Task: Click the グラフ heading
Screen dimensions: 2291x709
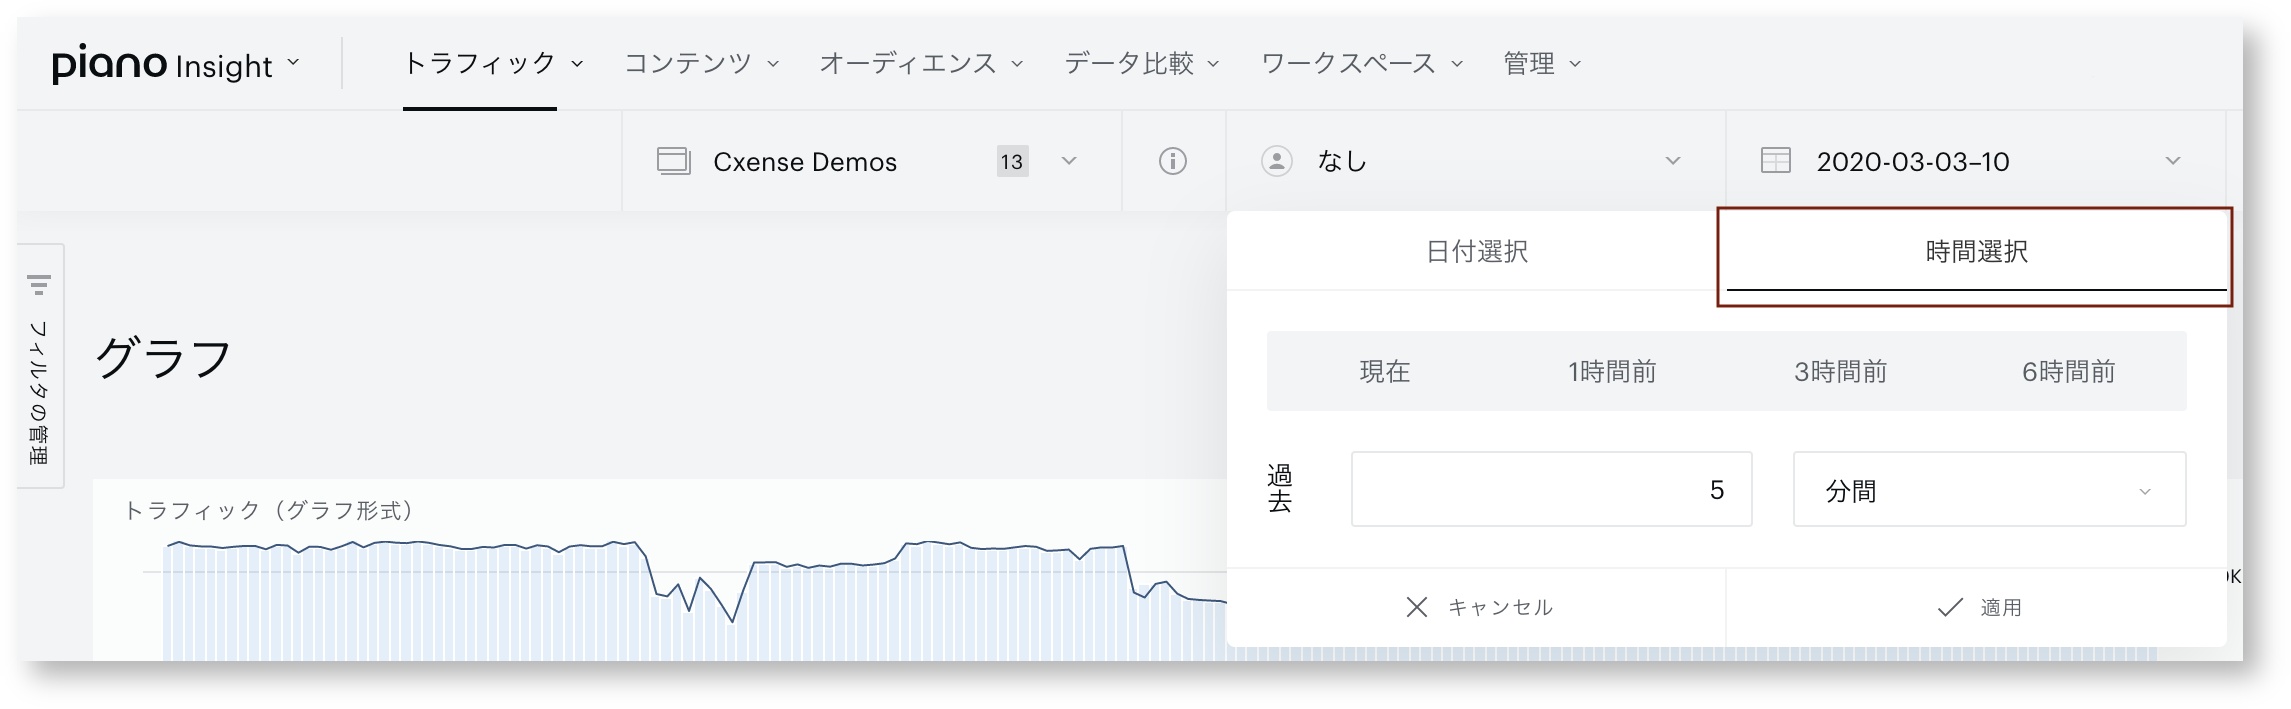Action: [x=163, y=358]
